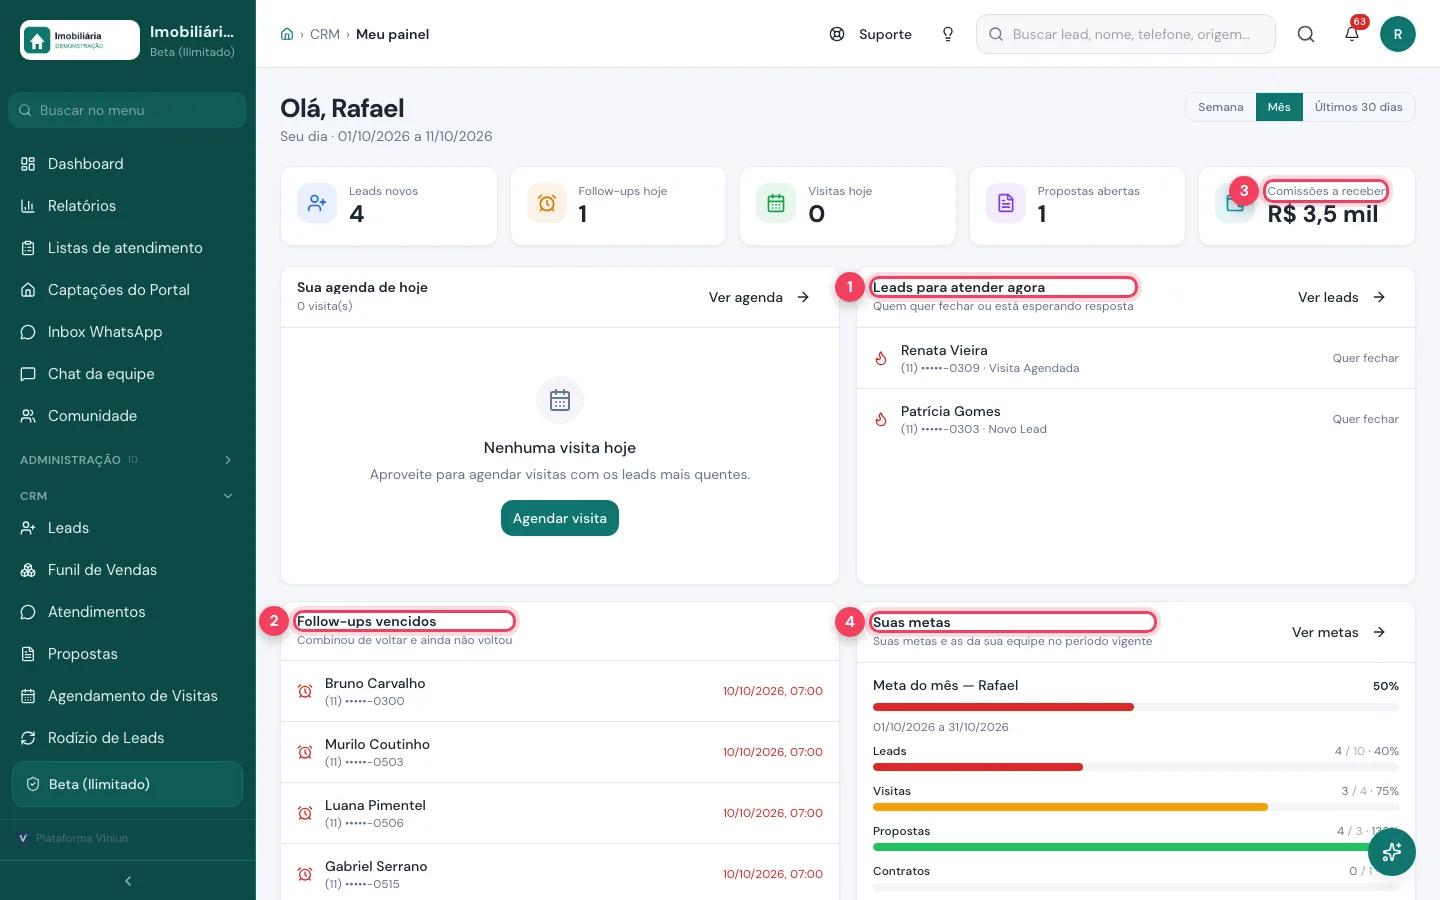1440x900 pixels.
Task: Click the Leads novos card icon
Action: coord(317,203)
